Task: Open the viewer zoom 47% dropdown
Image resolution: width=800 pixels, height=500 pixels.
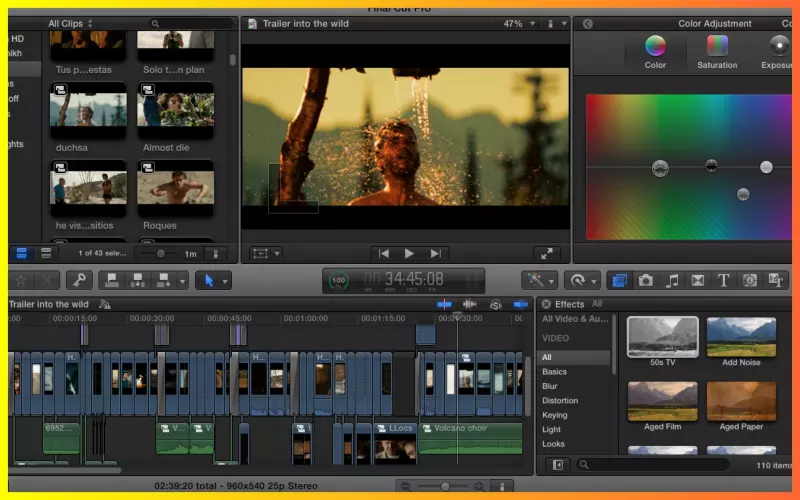Action: coord(519,23)
